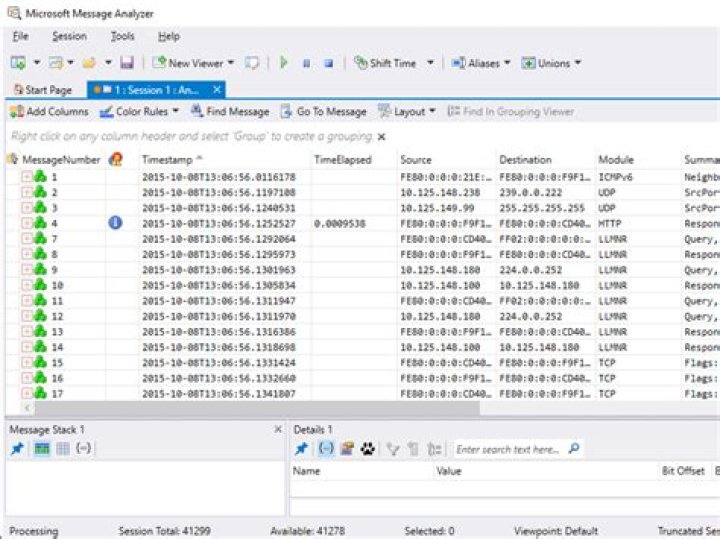Expand message row 15
The image size is (720, 539).
(27, 362)
